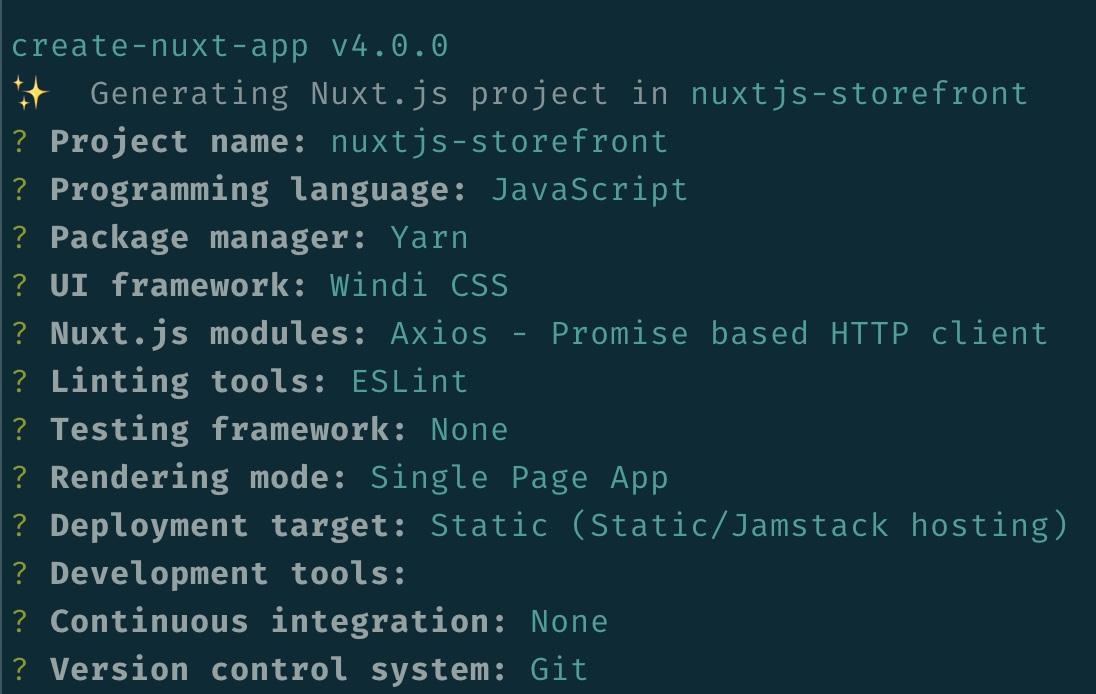
Task: Click the question mark before Testing framework
Action: (x=19, y=429)
